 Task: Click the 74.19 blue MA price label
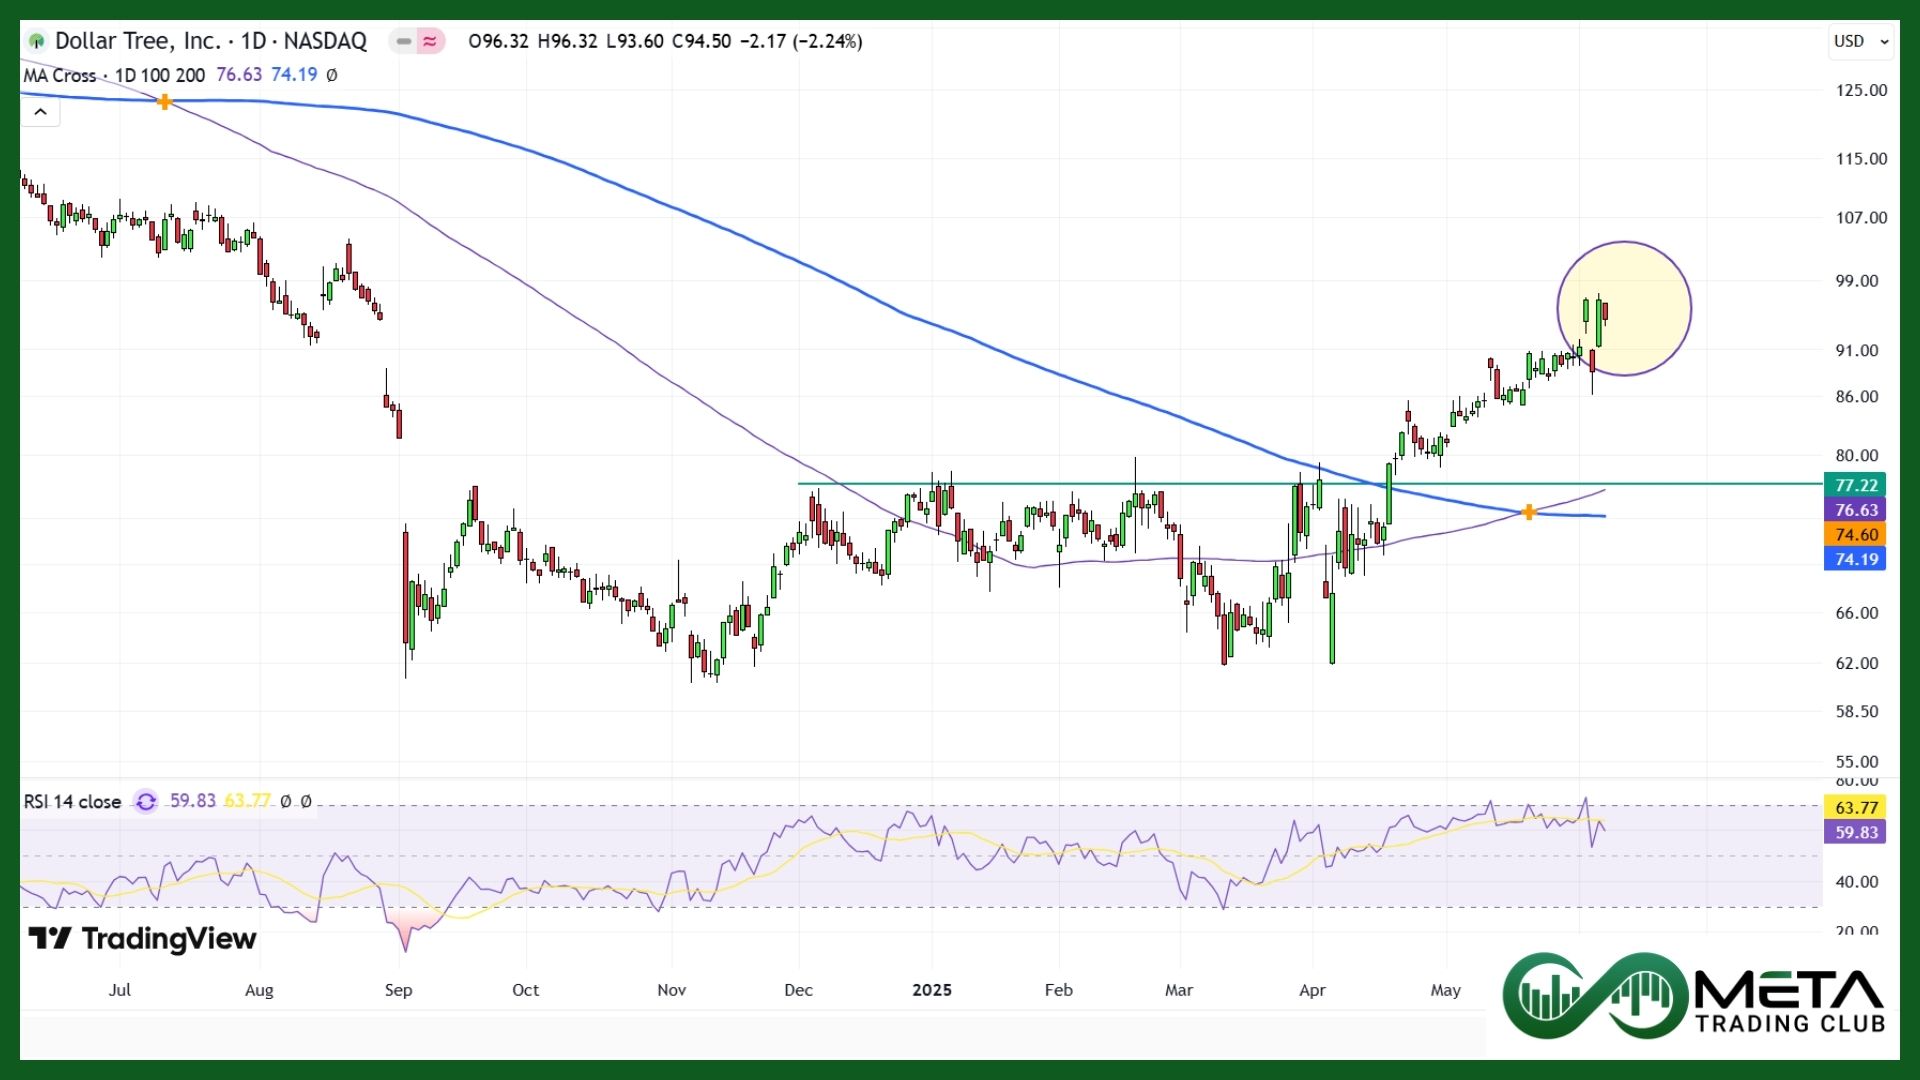[x=1856, y=559]
